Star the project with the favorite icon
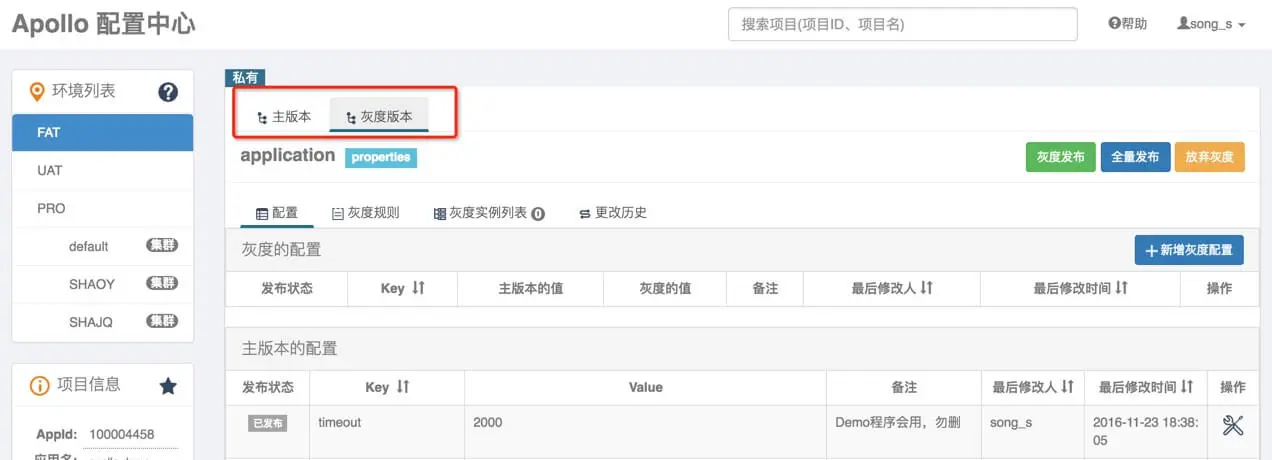Screen dimensions: 1272x460 click(168, 385)
